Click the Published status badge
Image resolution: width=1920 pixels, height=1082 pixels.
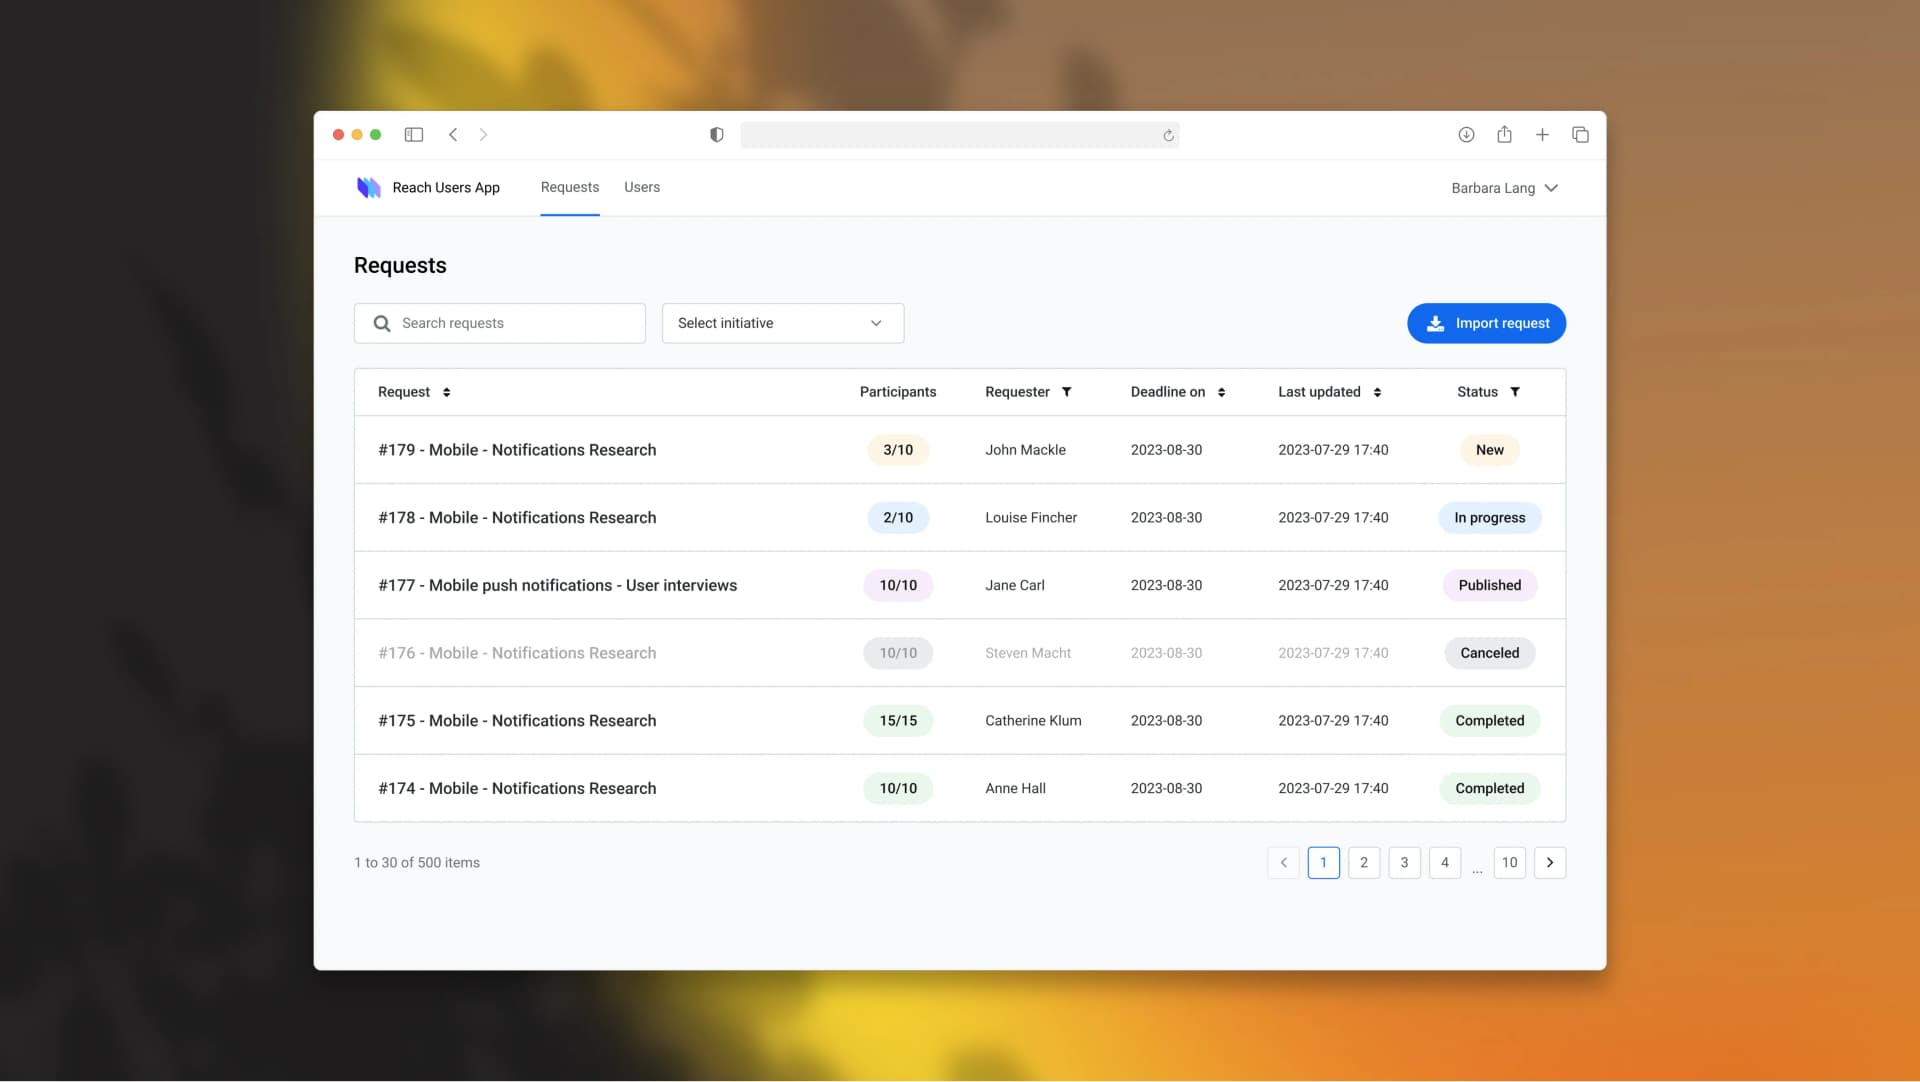tap(1490, 586)
